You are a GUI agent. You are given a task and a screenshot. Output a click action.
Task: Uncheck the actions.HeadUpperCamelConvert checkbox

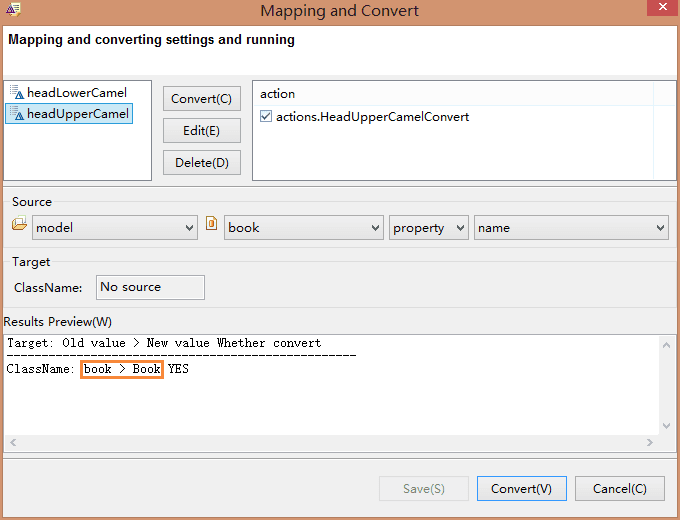[x=266, y=116]
